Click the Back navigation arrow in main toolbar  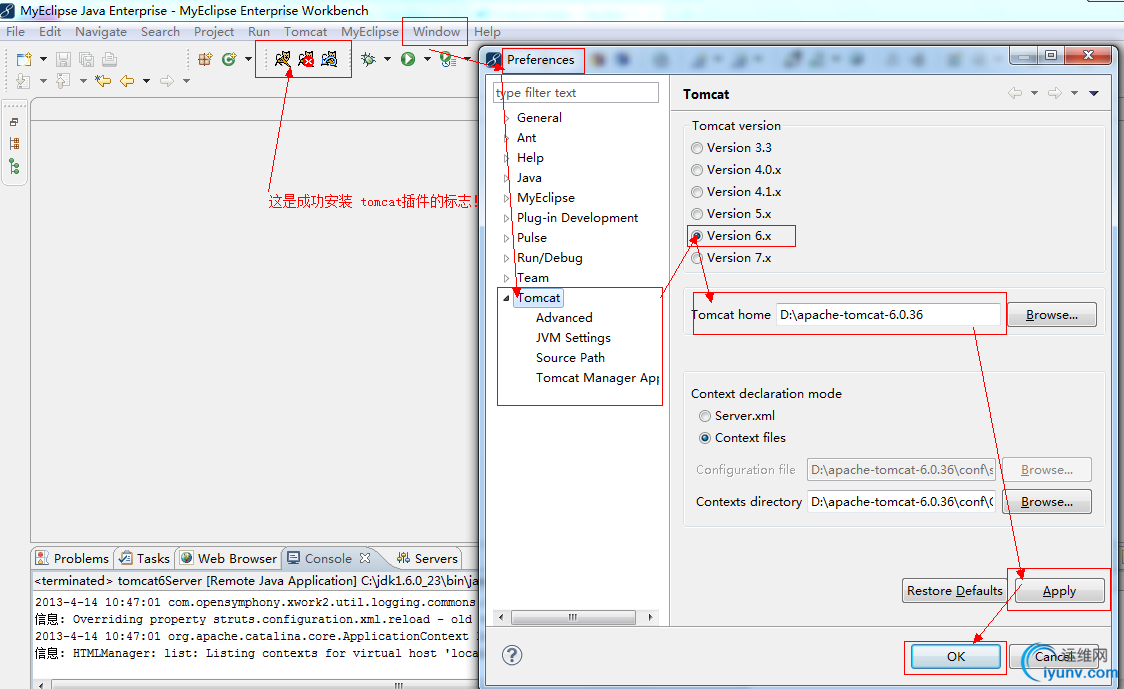(127, 81)
